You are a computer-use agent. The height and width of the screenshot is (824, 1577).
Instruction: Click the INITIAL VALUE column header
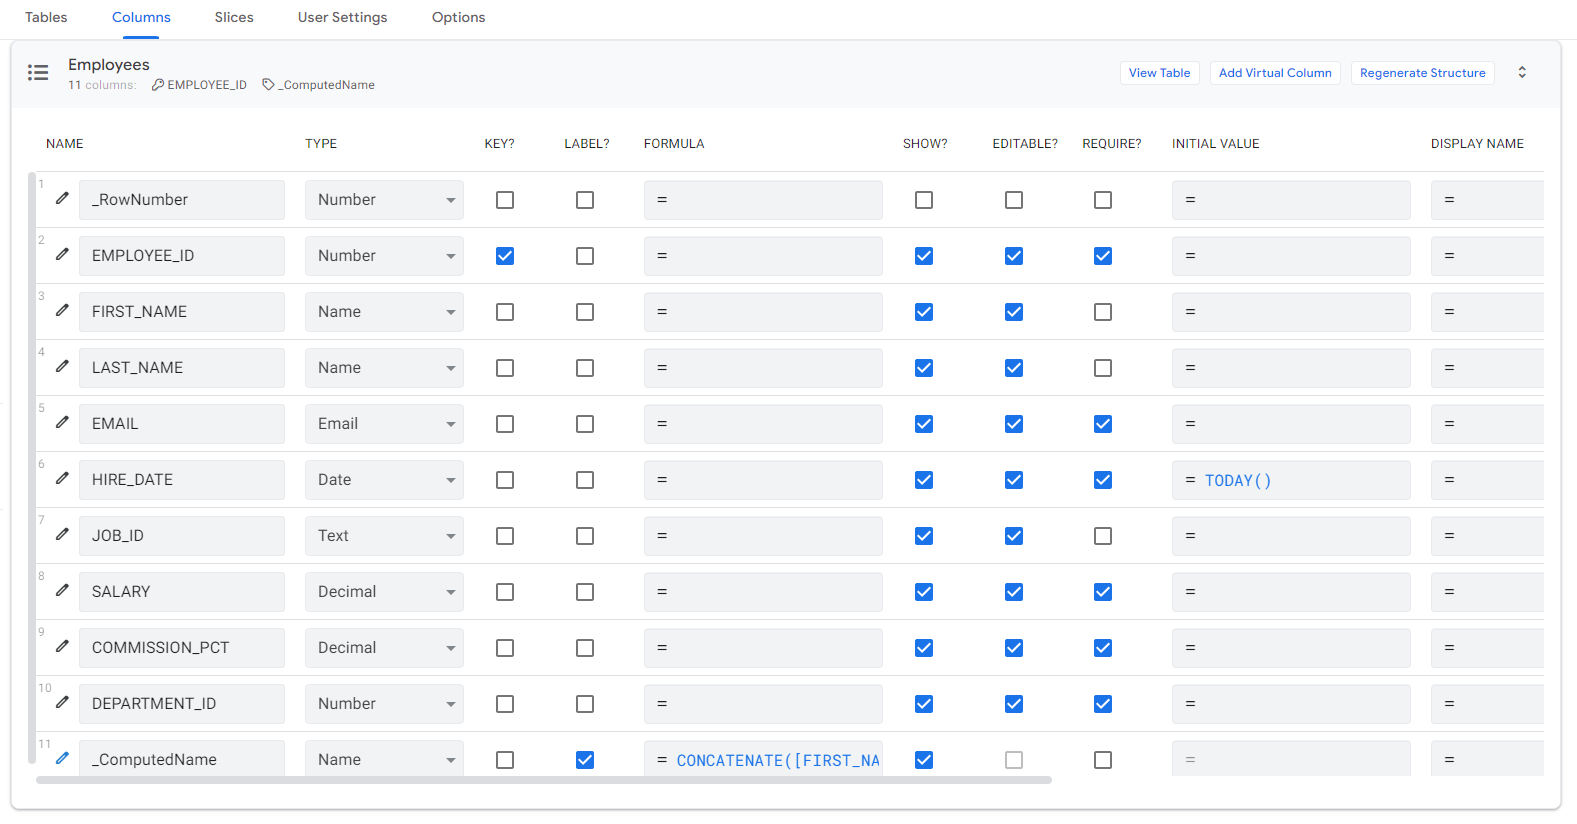click(1215, 144)
